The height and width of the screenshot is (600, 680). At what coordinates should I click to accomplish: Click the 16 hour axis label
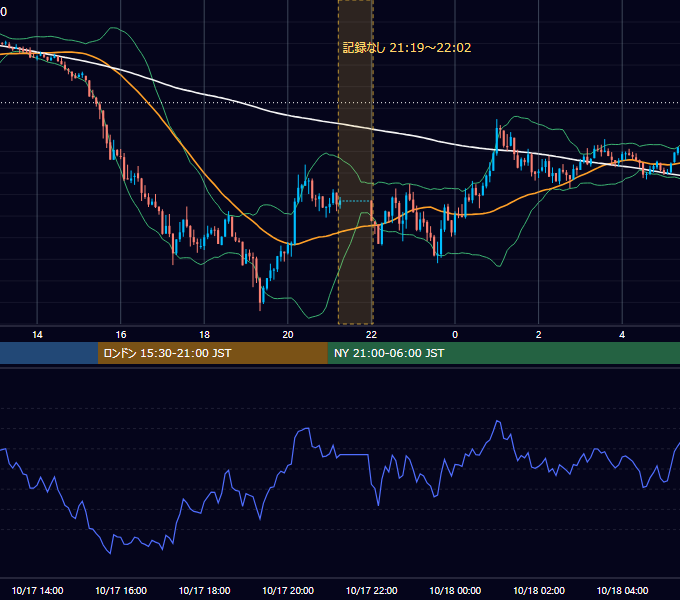tap(121, 335)
